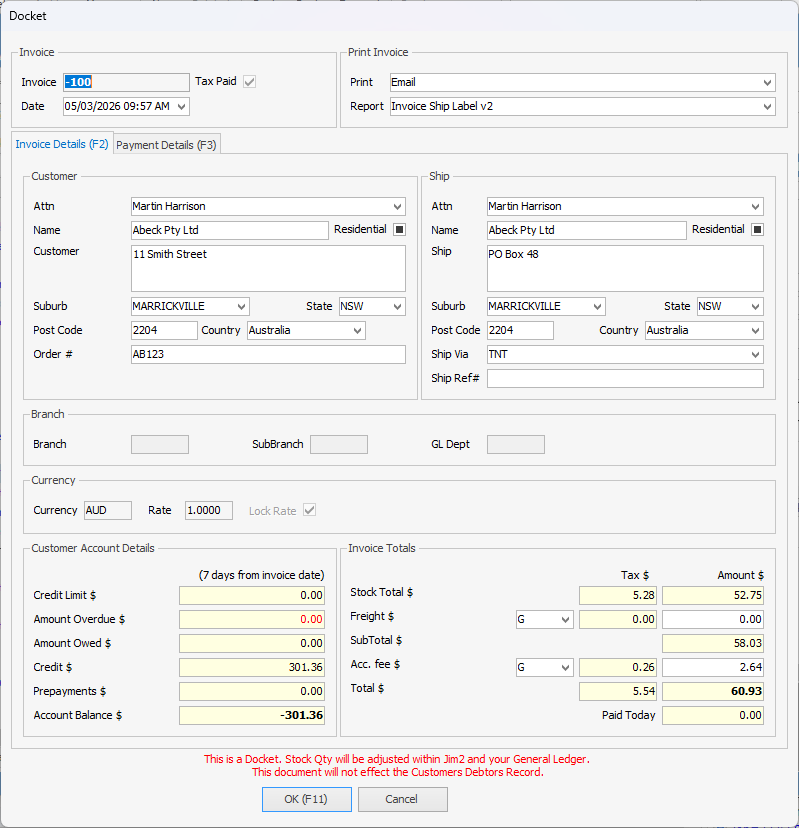The width and height of the screenshot is (799, 828).
Task: Open Freight tax code dropdown
Action: 566,619
